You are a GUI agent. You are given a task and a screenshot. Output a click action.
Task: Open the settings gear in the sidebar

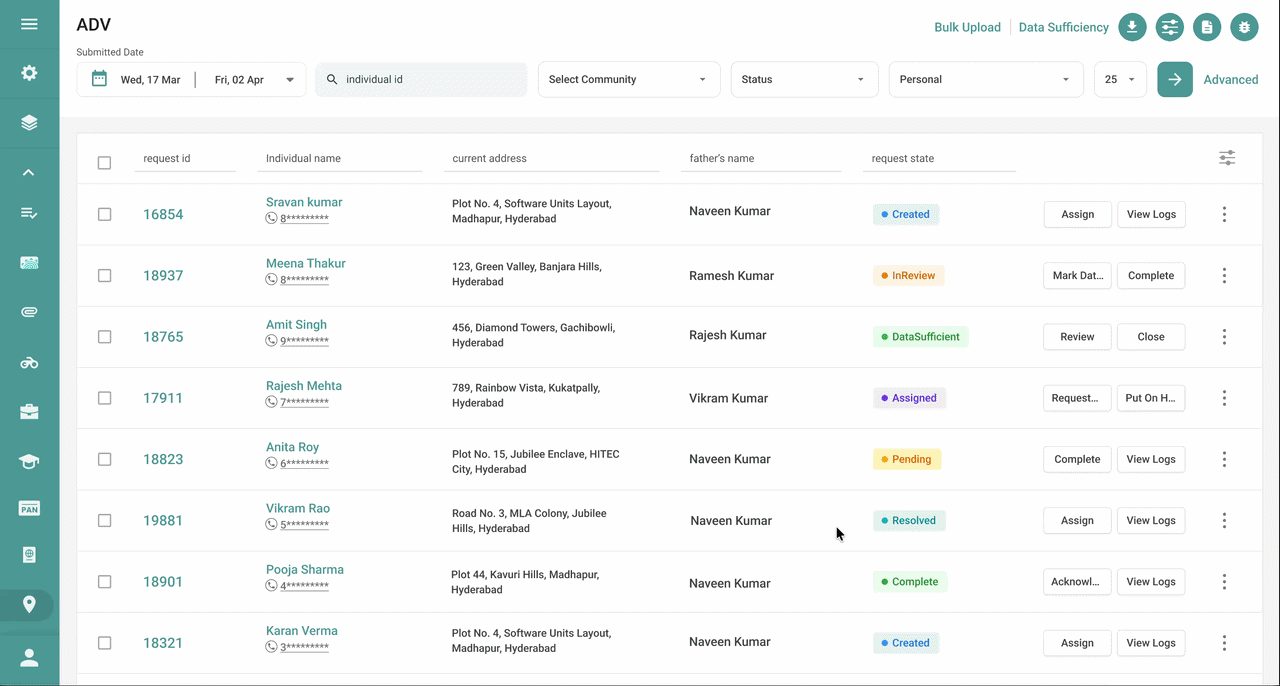29,73
